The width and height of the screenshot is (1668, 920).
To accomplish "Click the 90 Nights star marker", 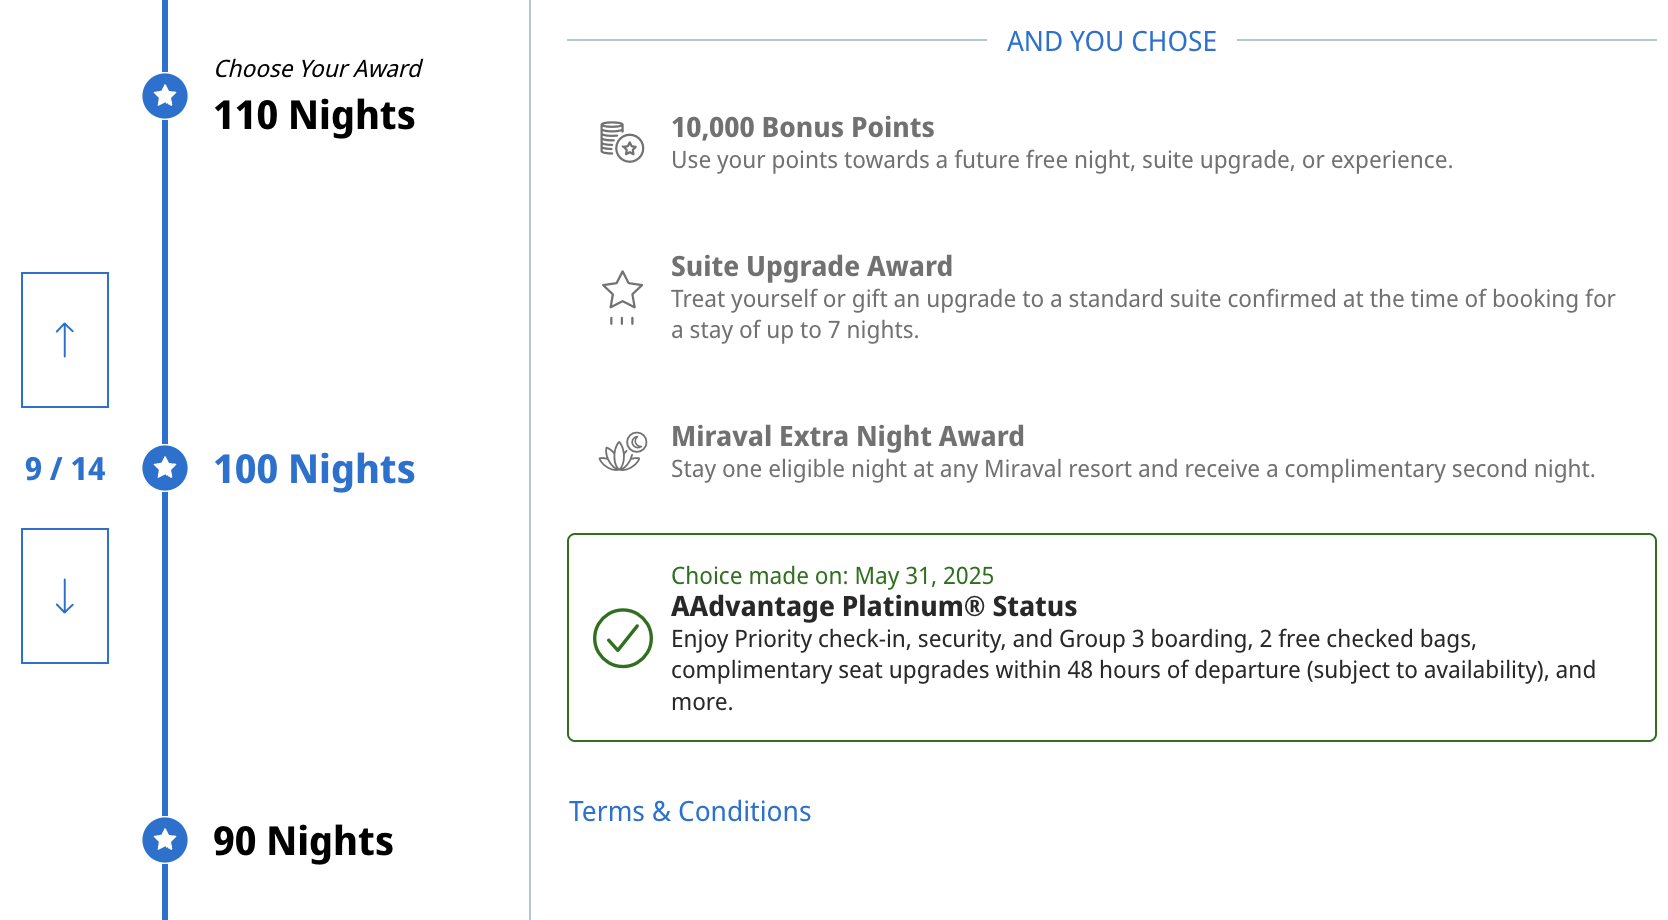I will (x=165, y=840).
